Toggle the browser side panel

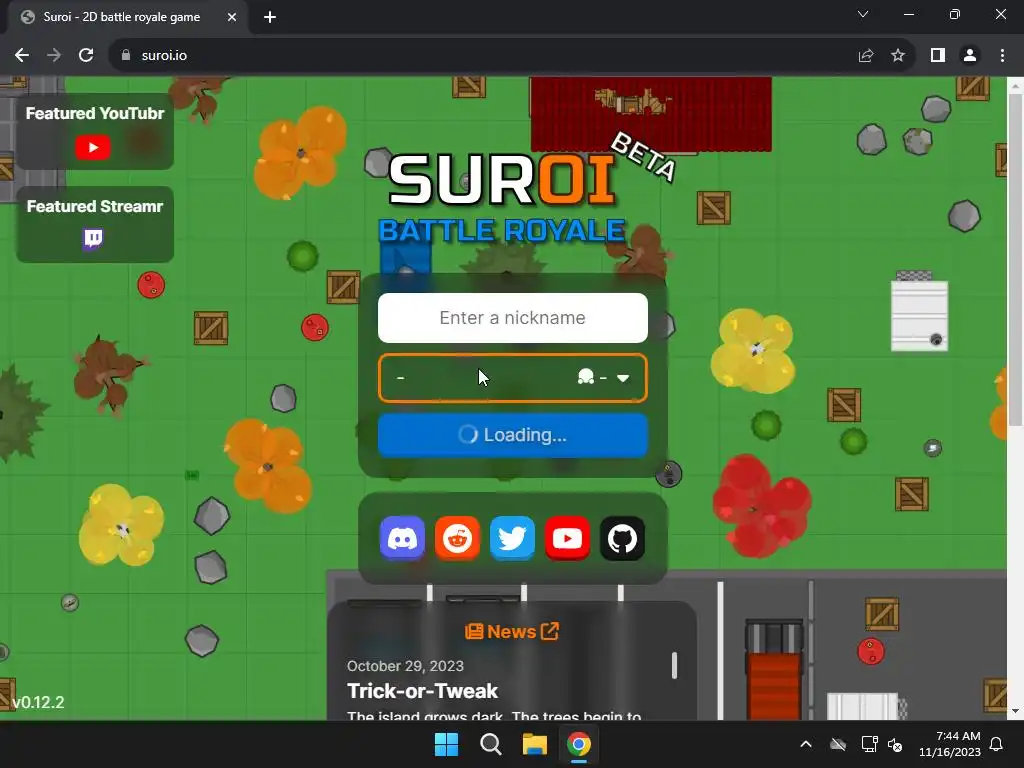pos(938,56)
